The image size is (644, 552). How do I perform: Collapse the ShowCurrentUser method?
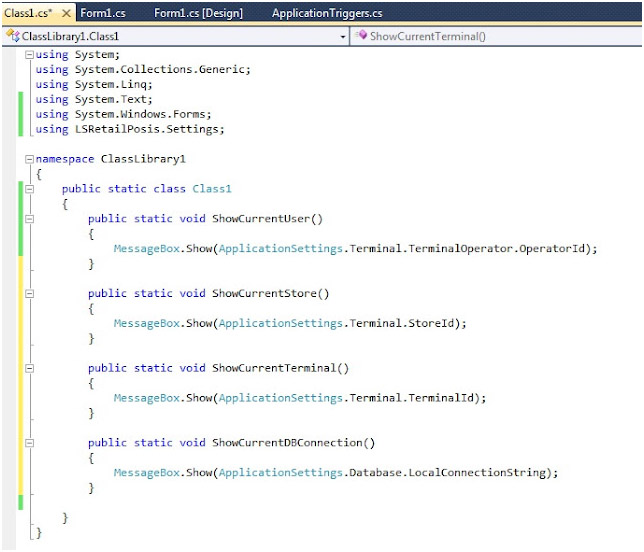[x=28, y=219]
